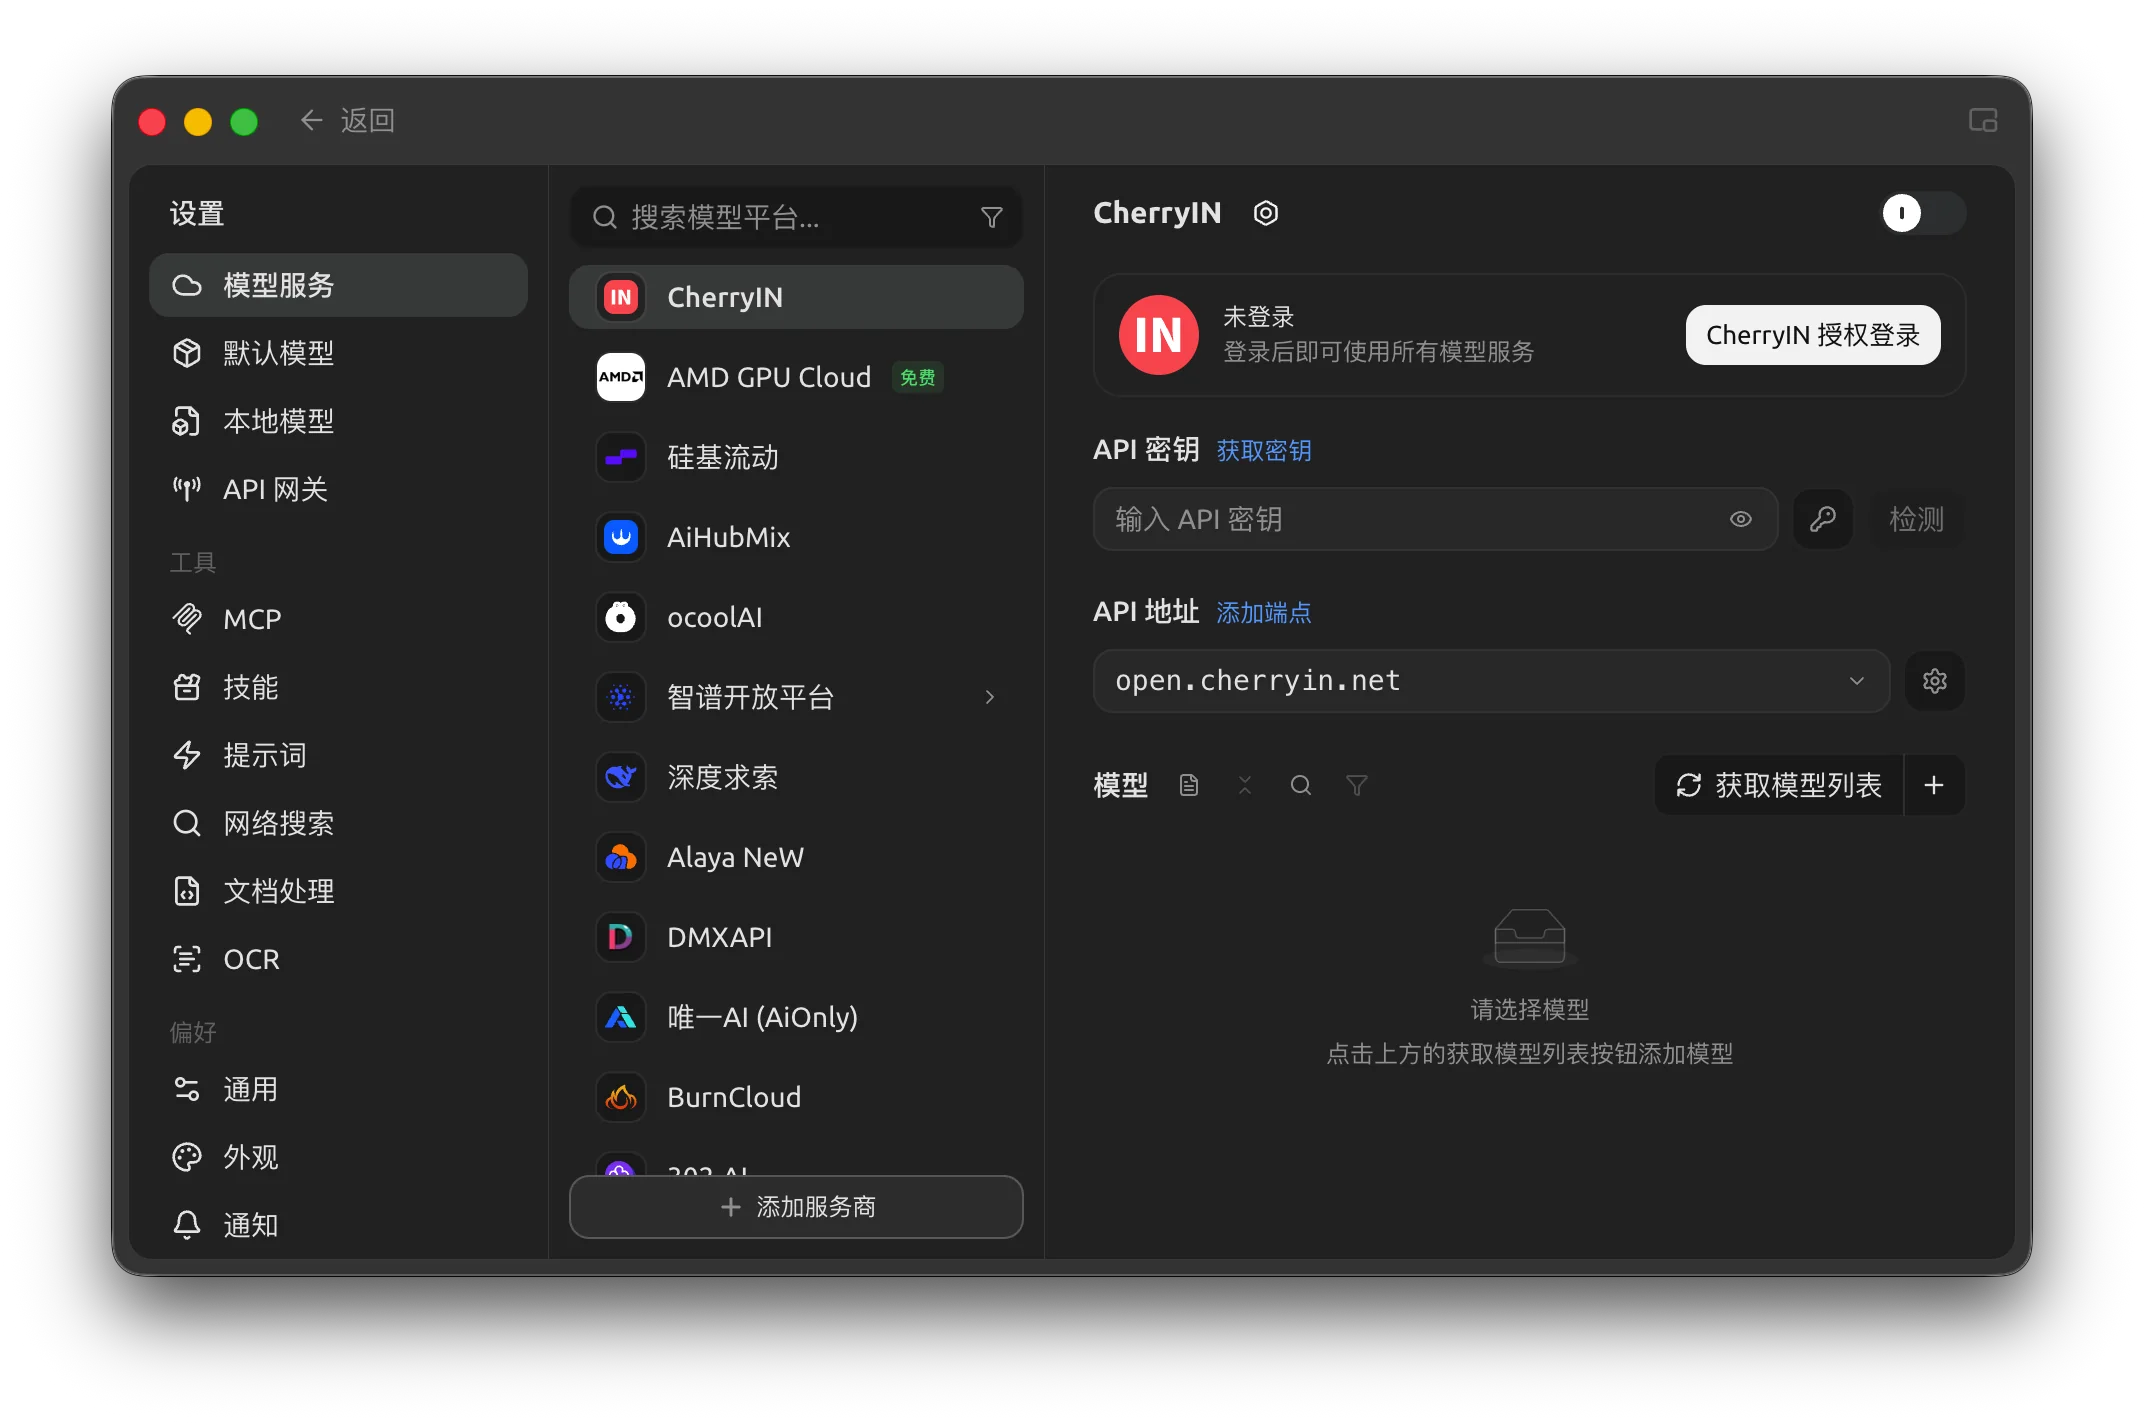
Task: Toggle the CherryIN provider enable switch
Action: [x=1922, y=213]
